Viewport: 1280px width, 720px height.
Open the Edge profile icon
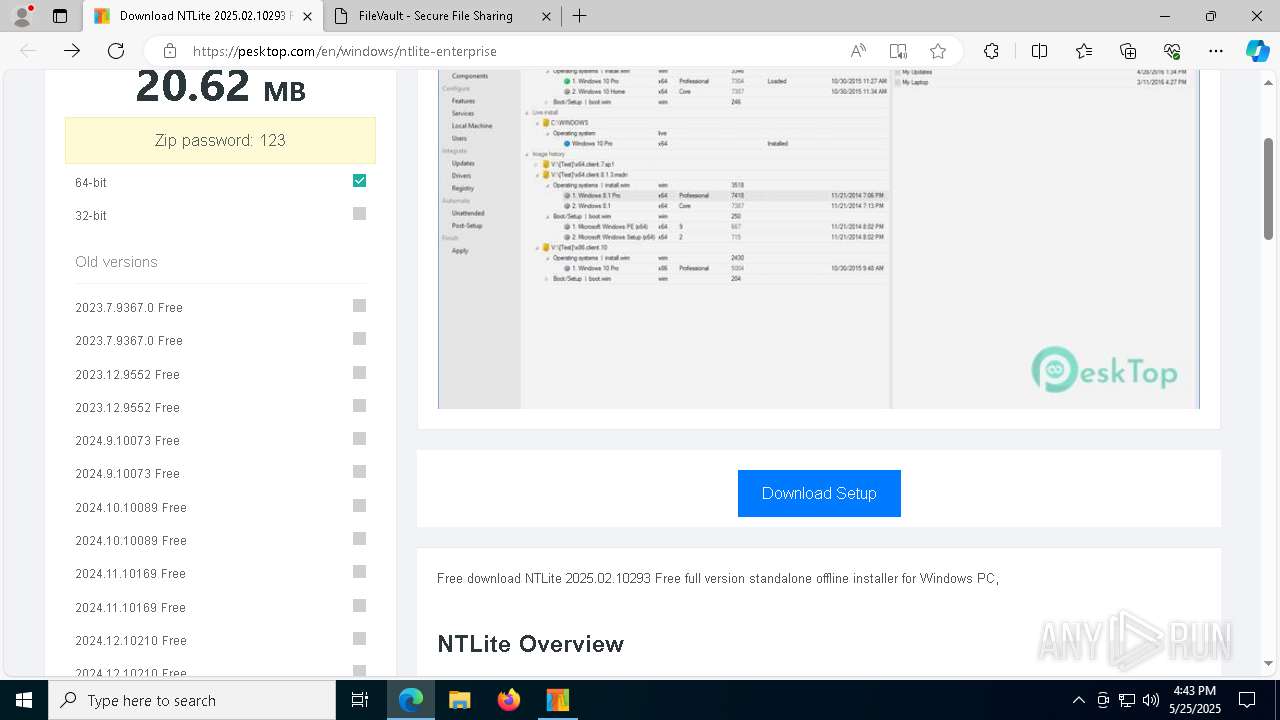click(x=22, y=16)
